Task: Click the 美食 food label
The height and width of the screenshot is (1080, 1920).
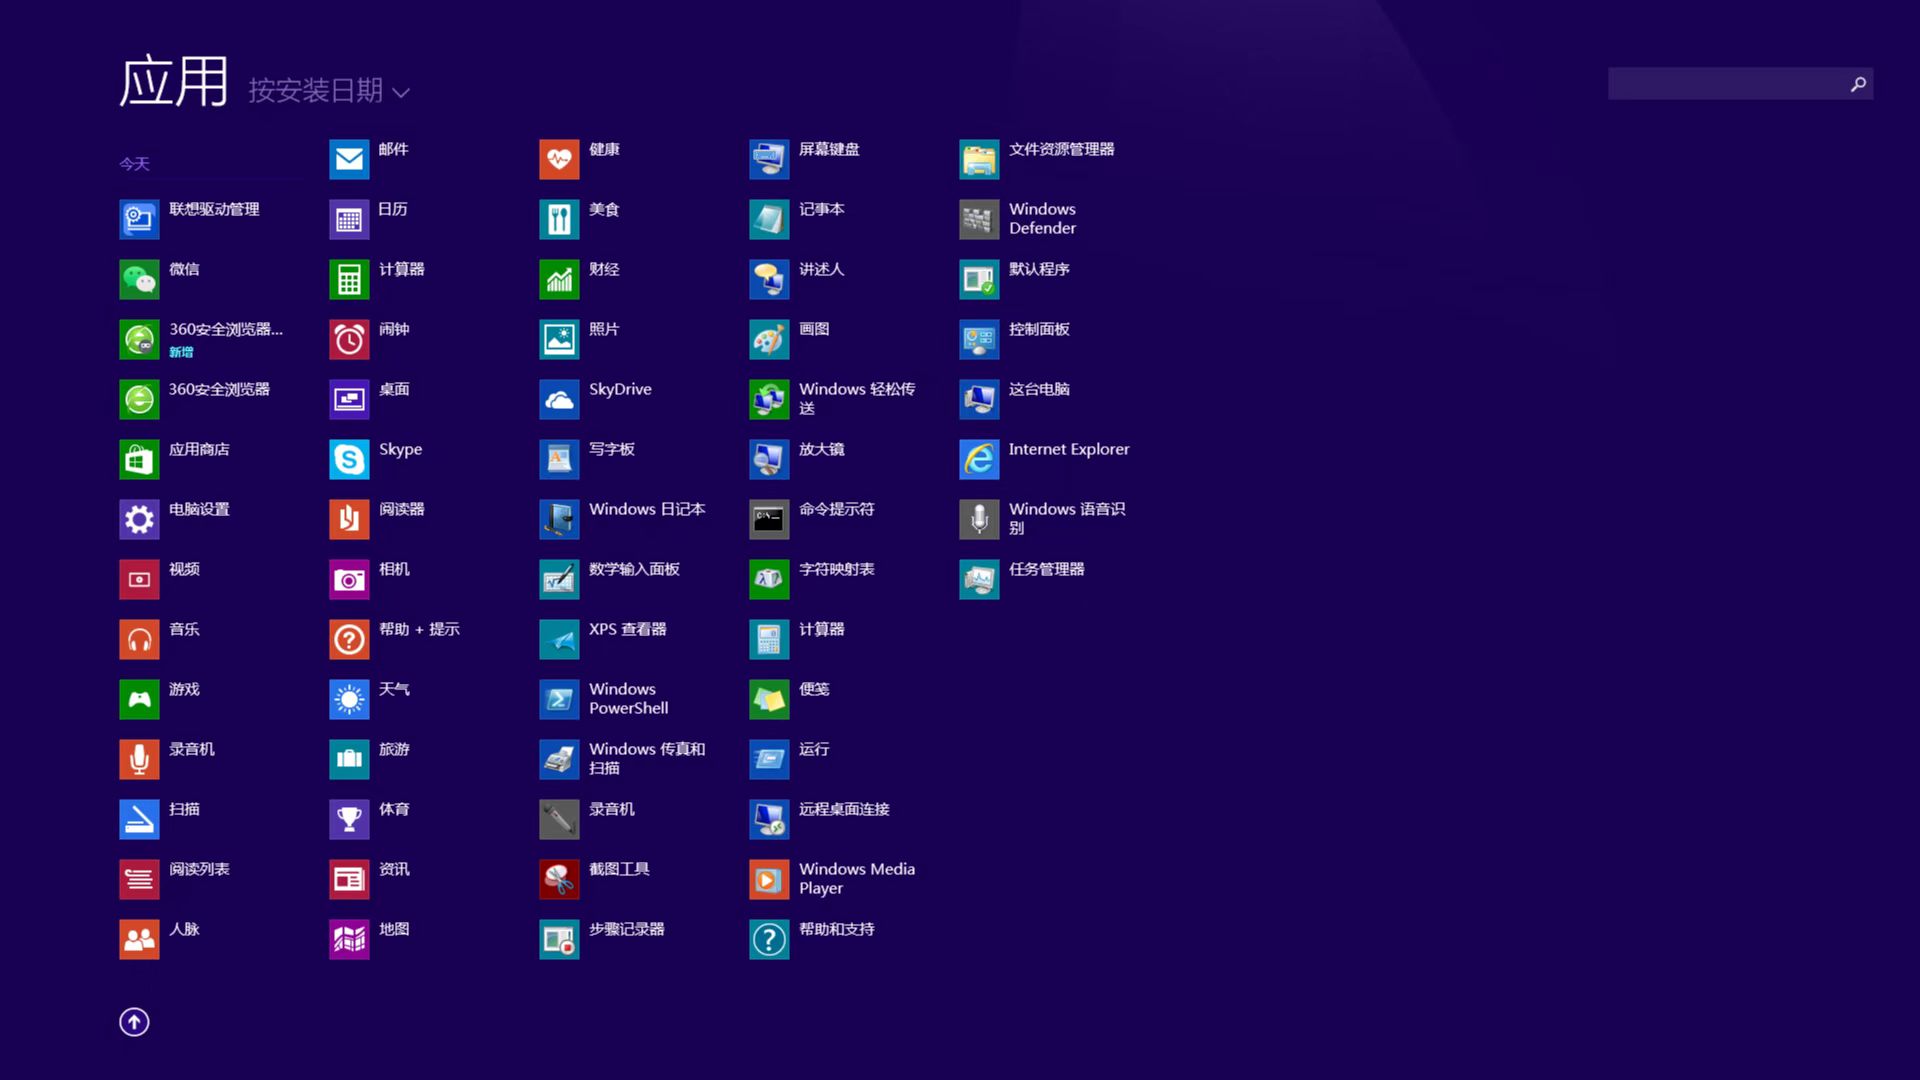Action: (x=604, y=209)
